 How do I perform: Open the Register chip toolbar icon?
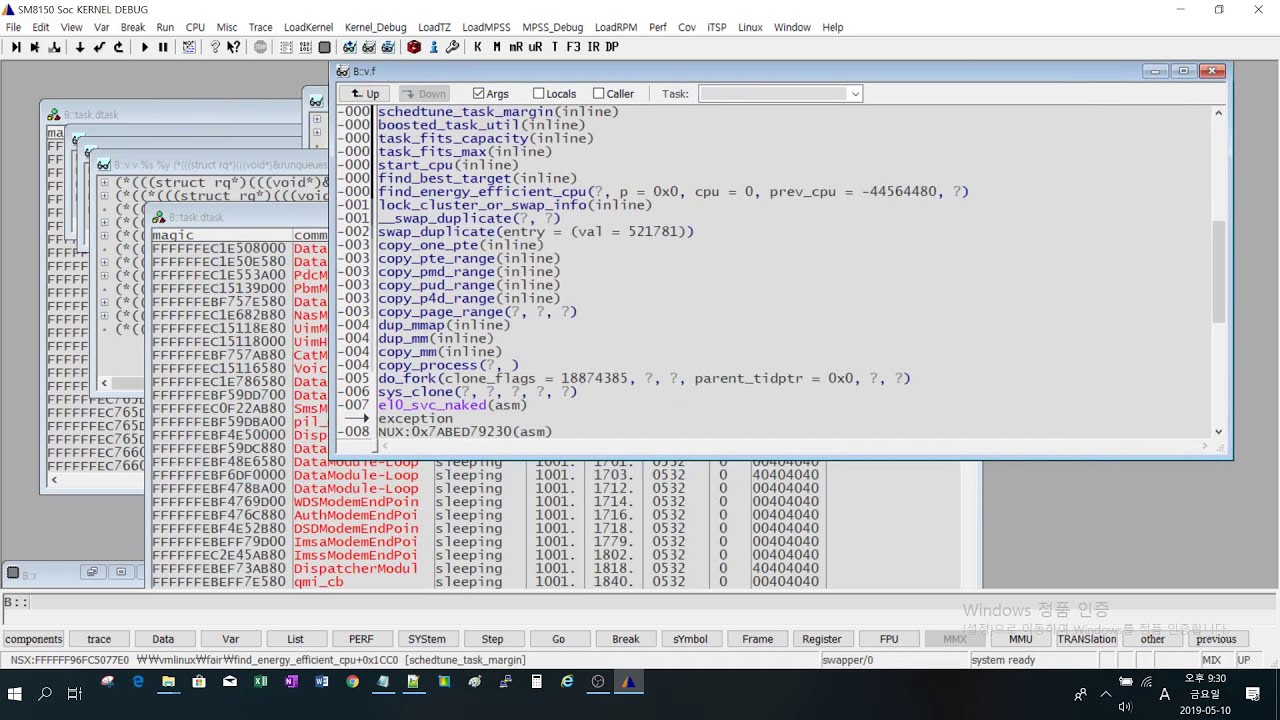324,47
